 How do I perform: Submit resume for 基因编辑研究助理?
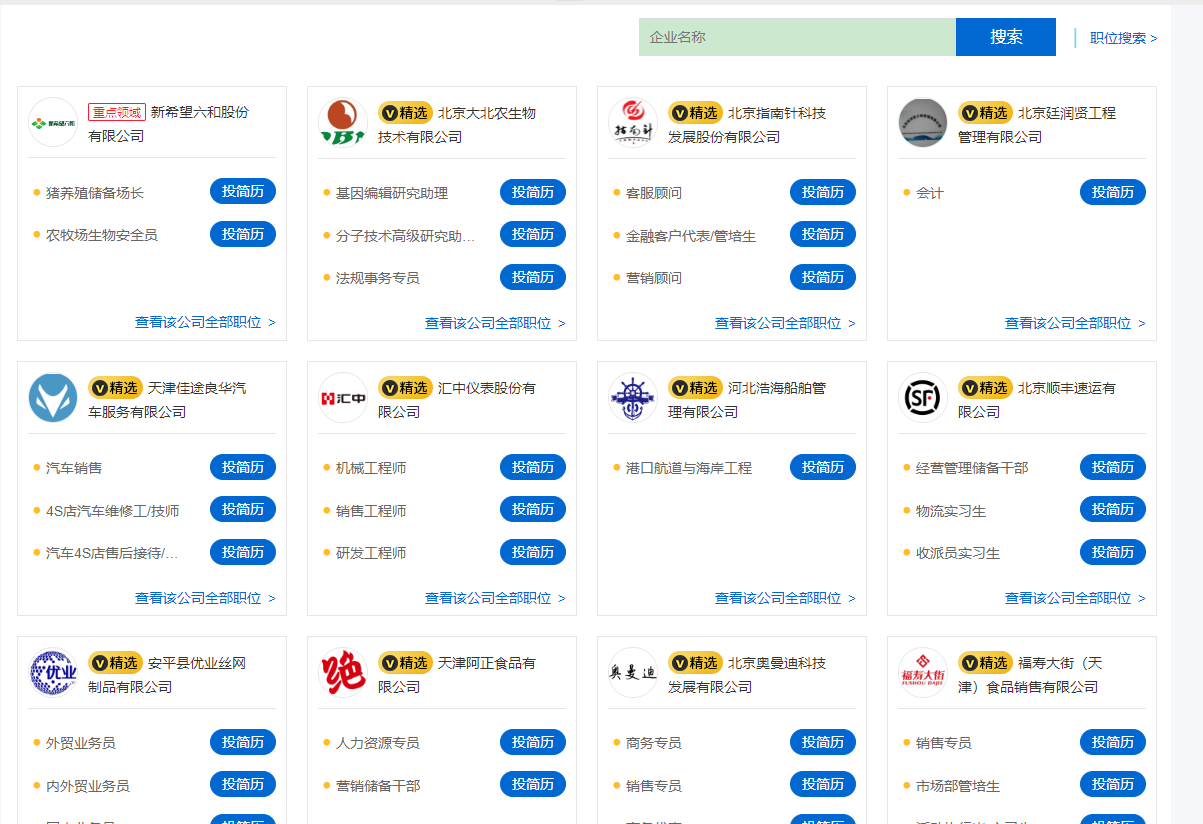tap(532, 192)
